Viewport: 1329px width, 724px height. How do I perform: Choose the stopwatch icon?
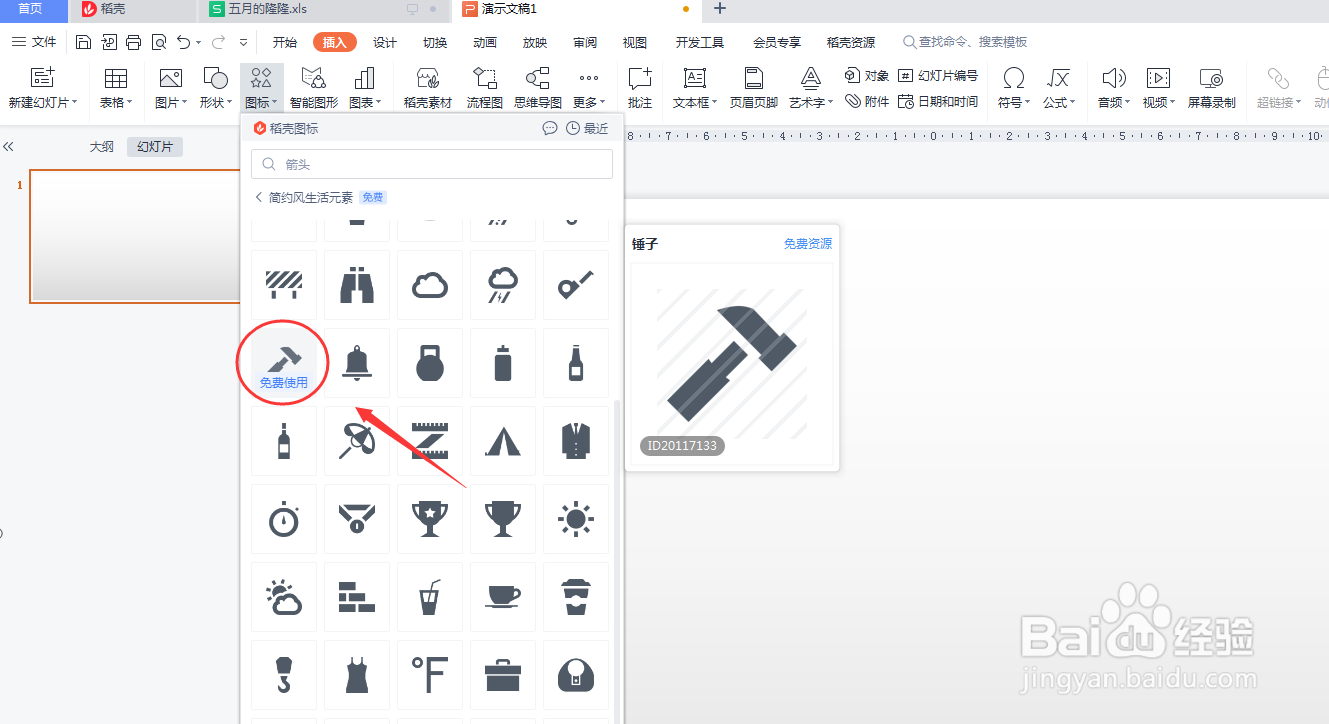(x=284, y=518)
